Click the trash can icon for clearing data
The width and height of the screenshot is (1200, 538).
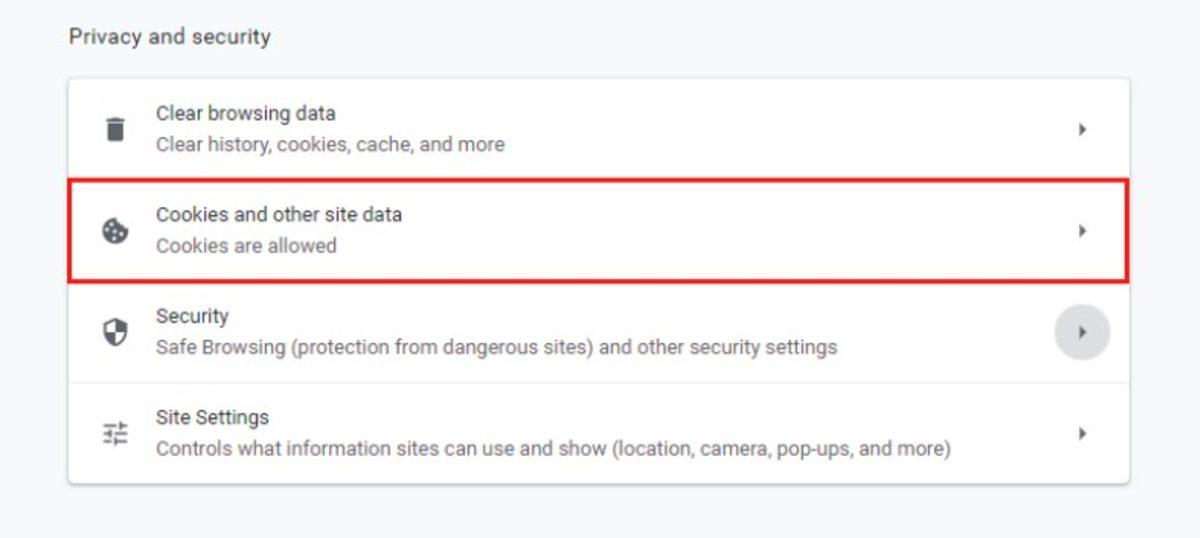(116, 129)
